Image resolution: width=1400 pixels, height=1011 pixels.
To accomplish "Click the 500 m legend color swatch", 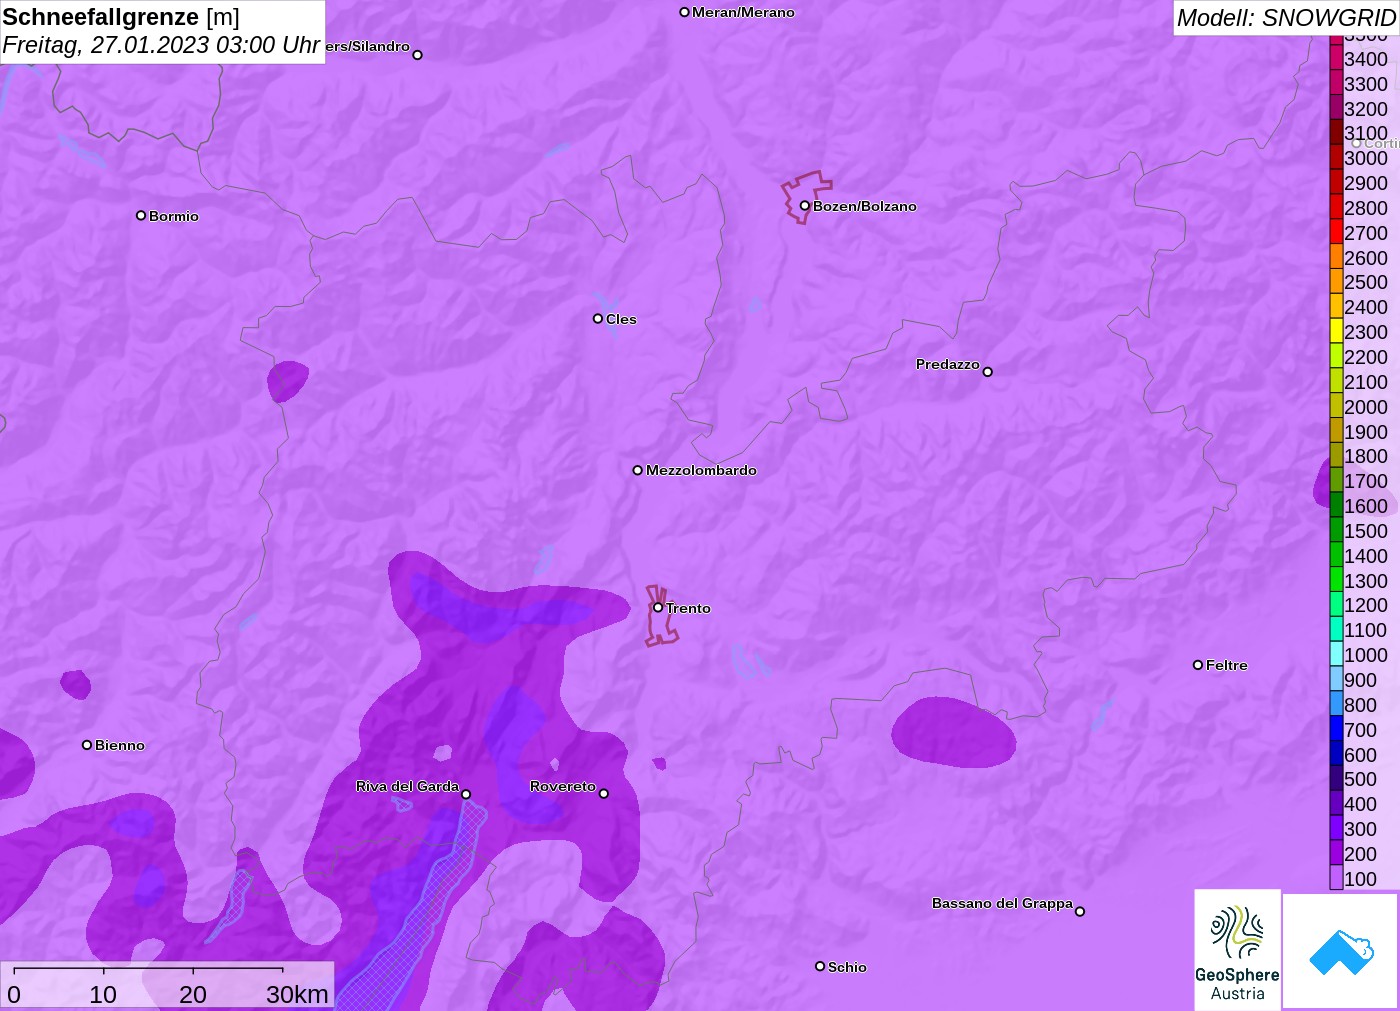I will tap(1336, 779).
